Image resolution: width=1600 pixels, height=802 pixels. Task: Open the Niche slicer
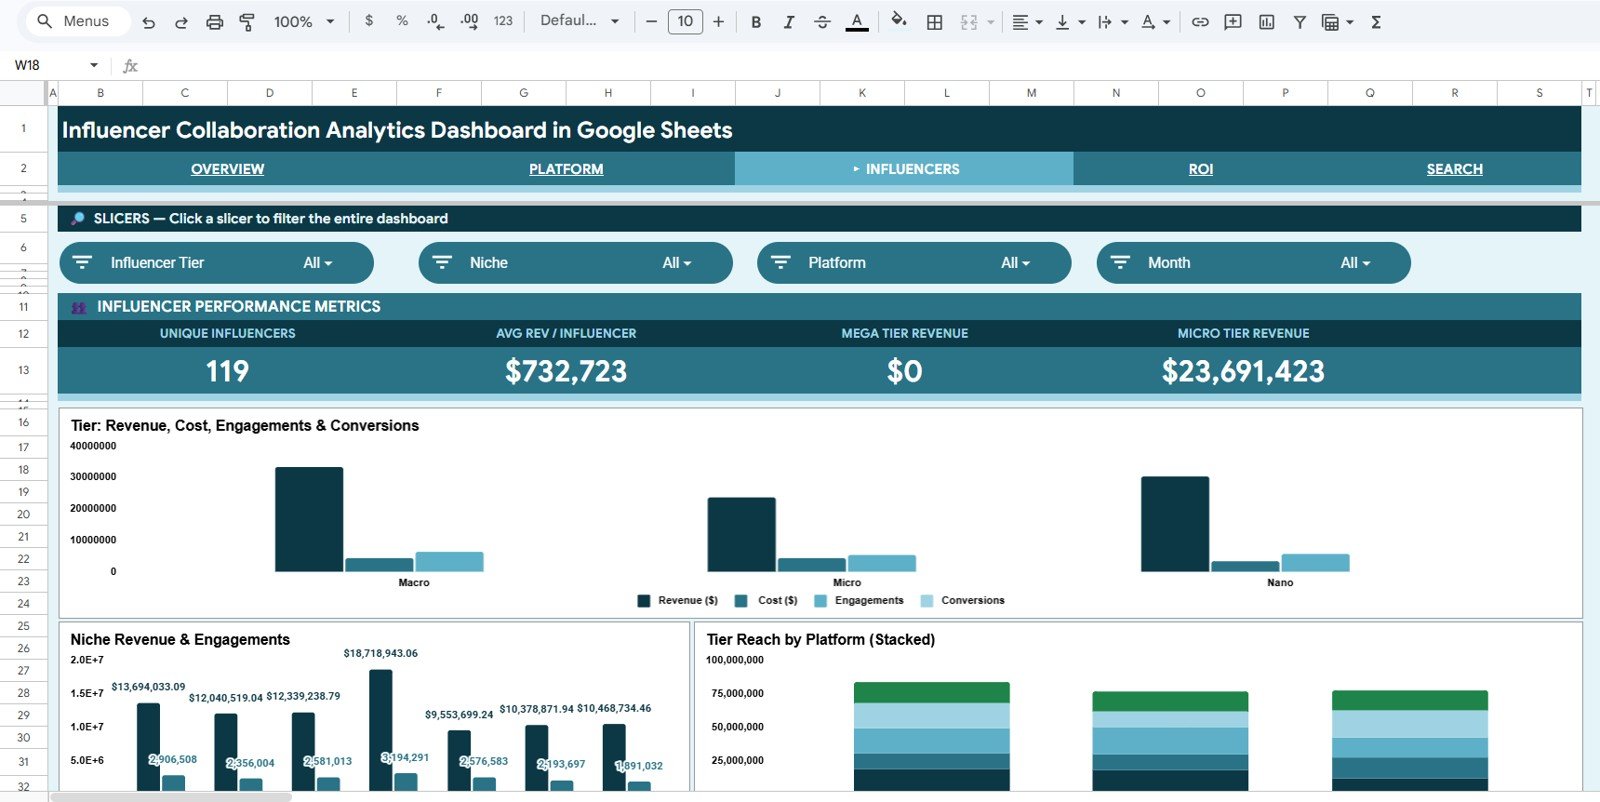pyautogui.click(x=575, y=263)
